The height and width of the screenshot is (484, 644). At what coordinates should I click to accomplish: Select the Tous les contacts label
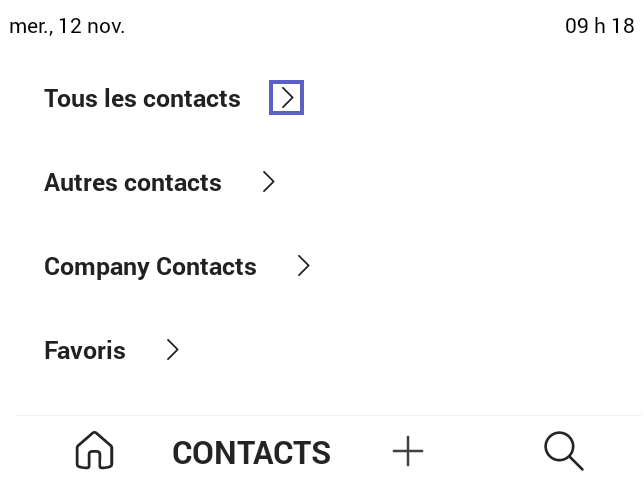(142, 99)
